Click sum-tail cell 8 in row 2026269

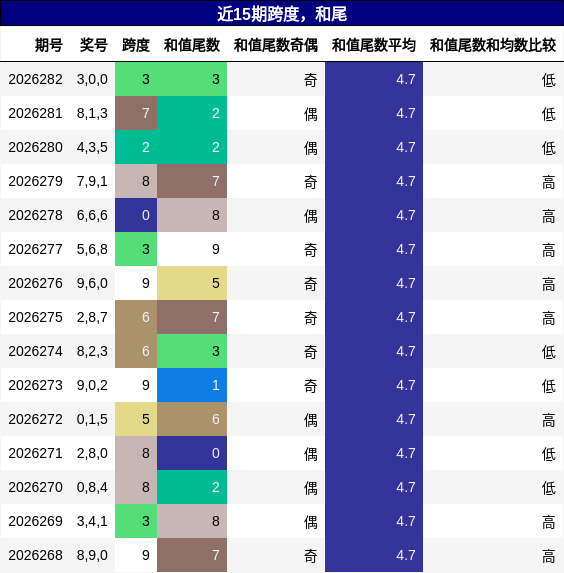(x=192, y=521)
